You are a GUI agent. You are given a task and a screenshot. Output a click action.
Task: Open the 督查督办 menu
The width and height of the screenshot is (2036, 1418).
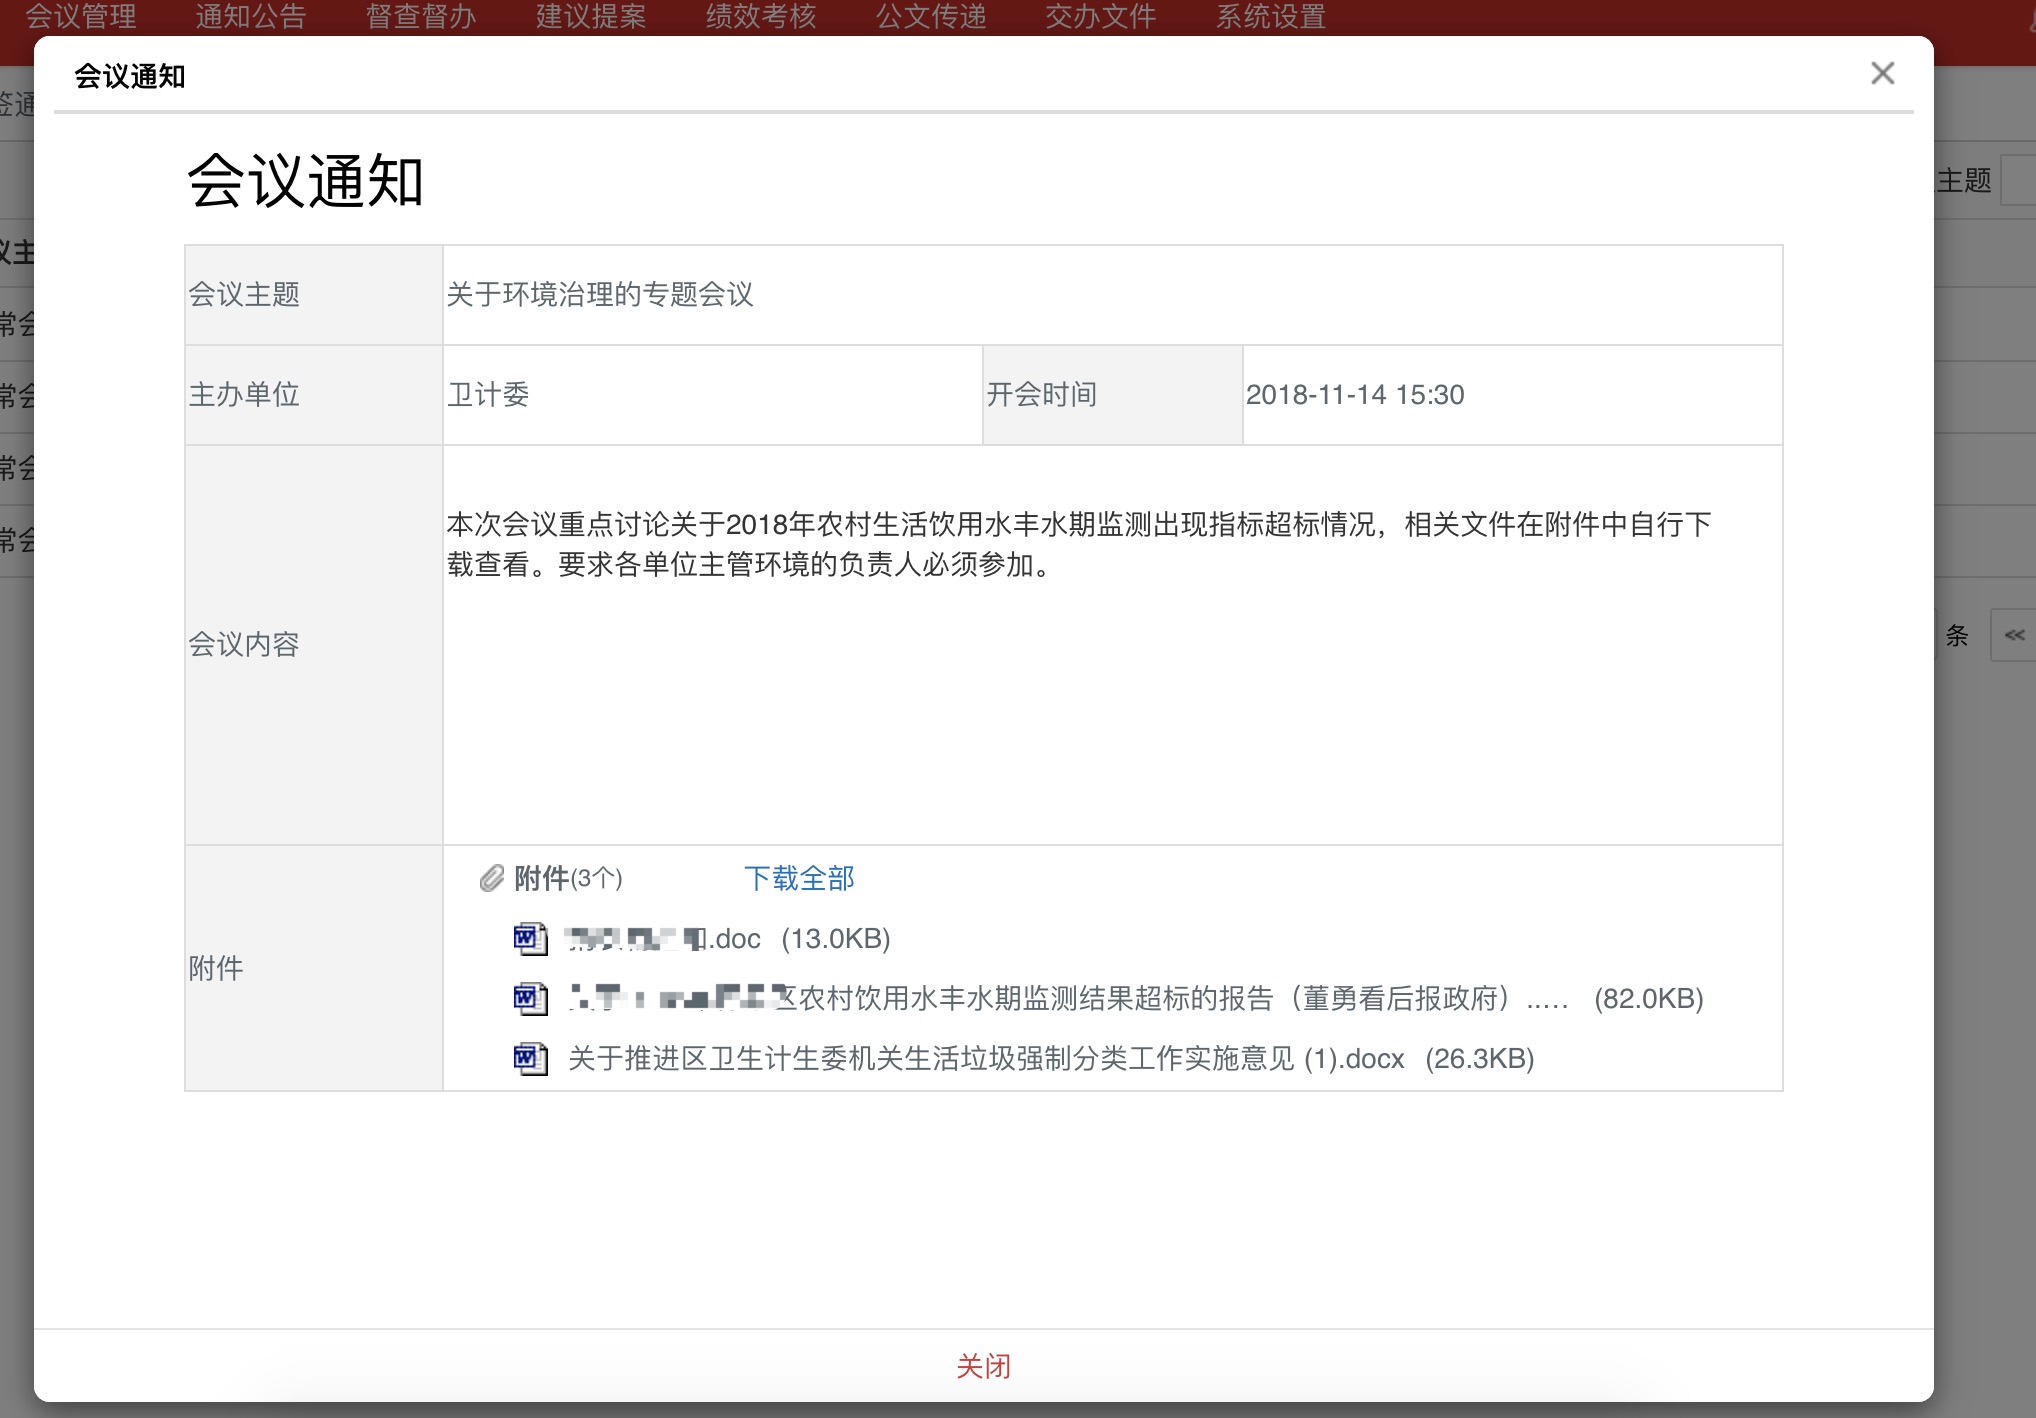(x=420, y=16)
